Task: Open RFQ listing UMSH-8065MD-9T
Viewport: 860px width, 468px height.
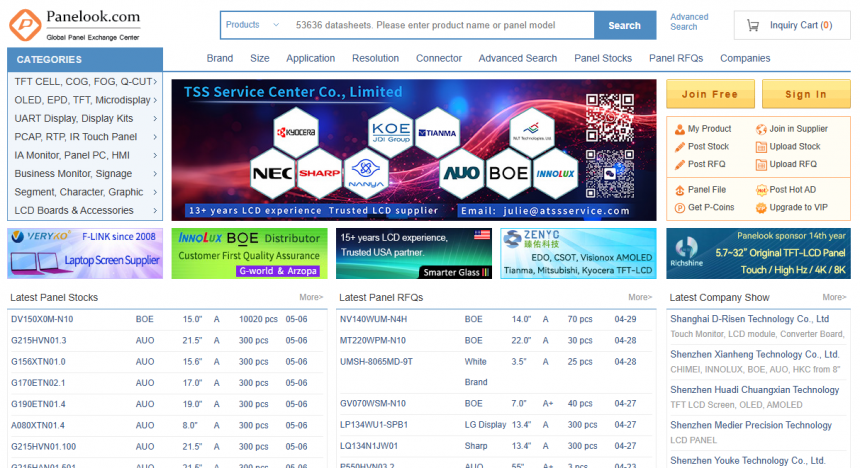Action: point(376,362)
